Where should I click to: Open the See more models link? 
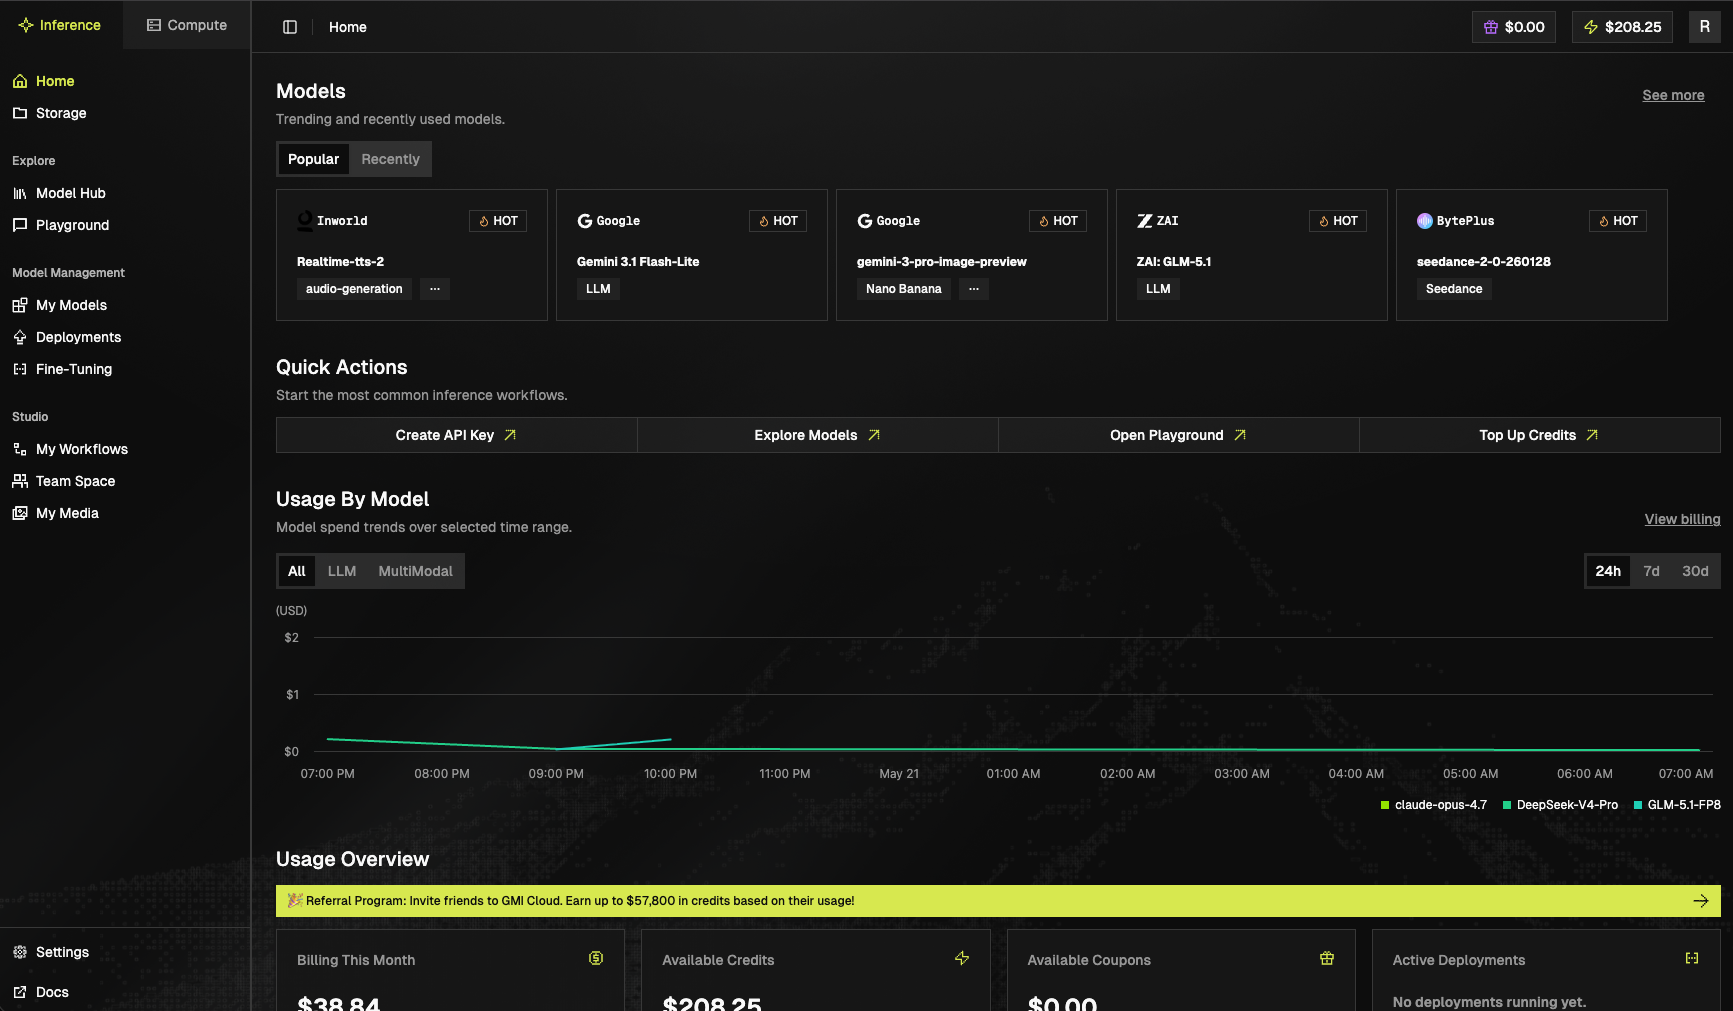(1673, 95)
